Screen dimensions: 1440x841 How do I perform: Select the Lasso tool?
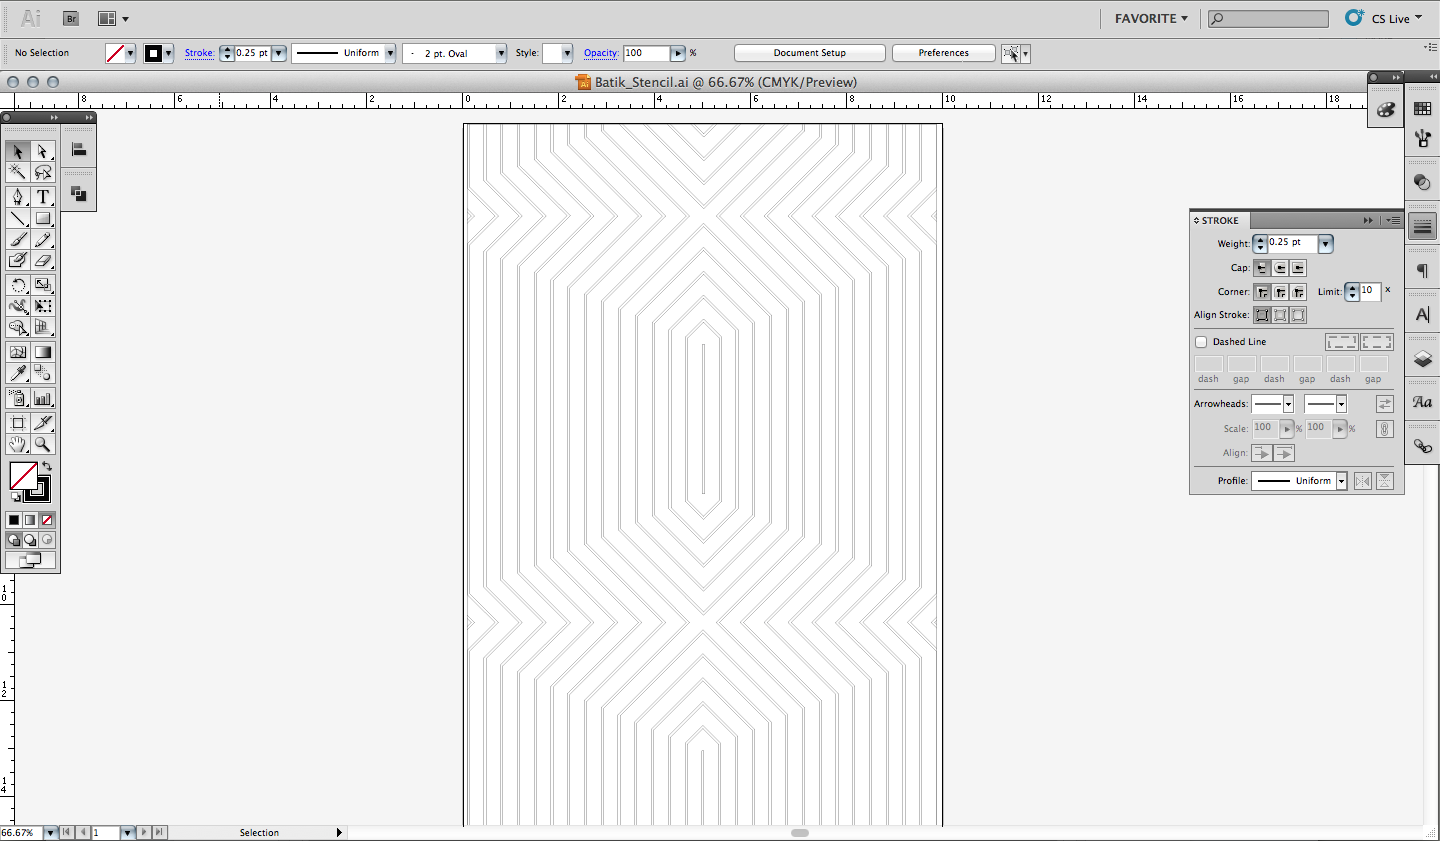click(x=43, y=173)
